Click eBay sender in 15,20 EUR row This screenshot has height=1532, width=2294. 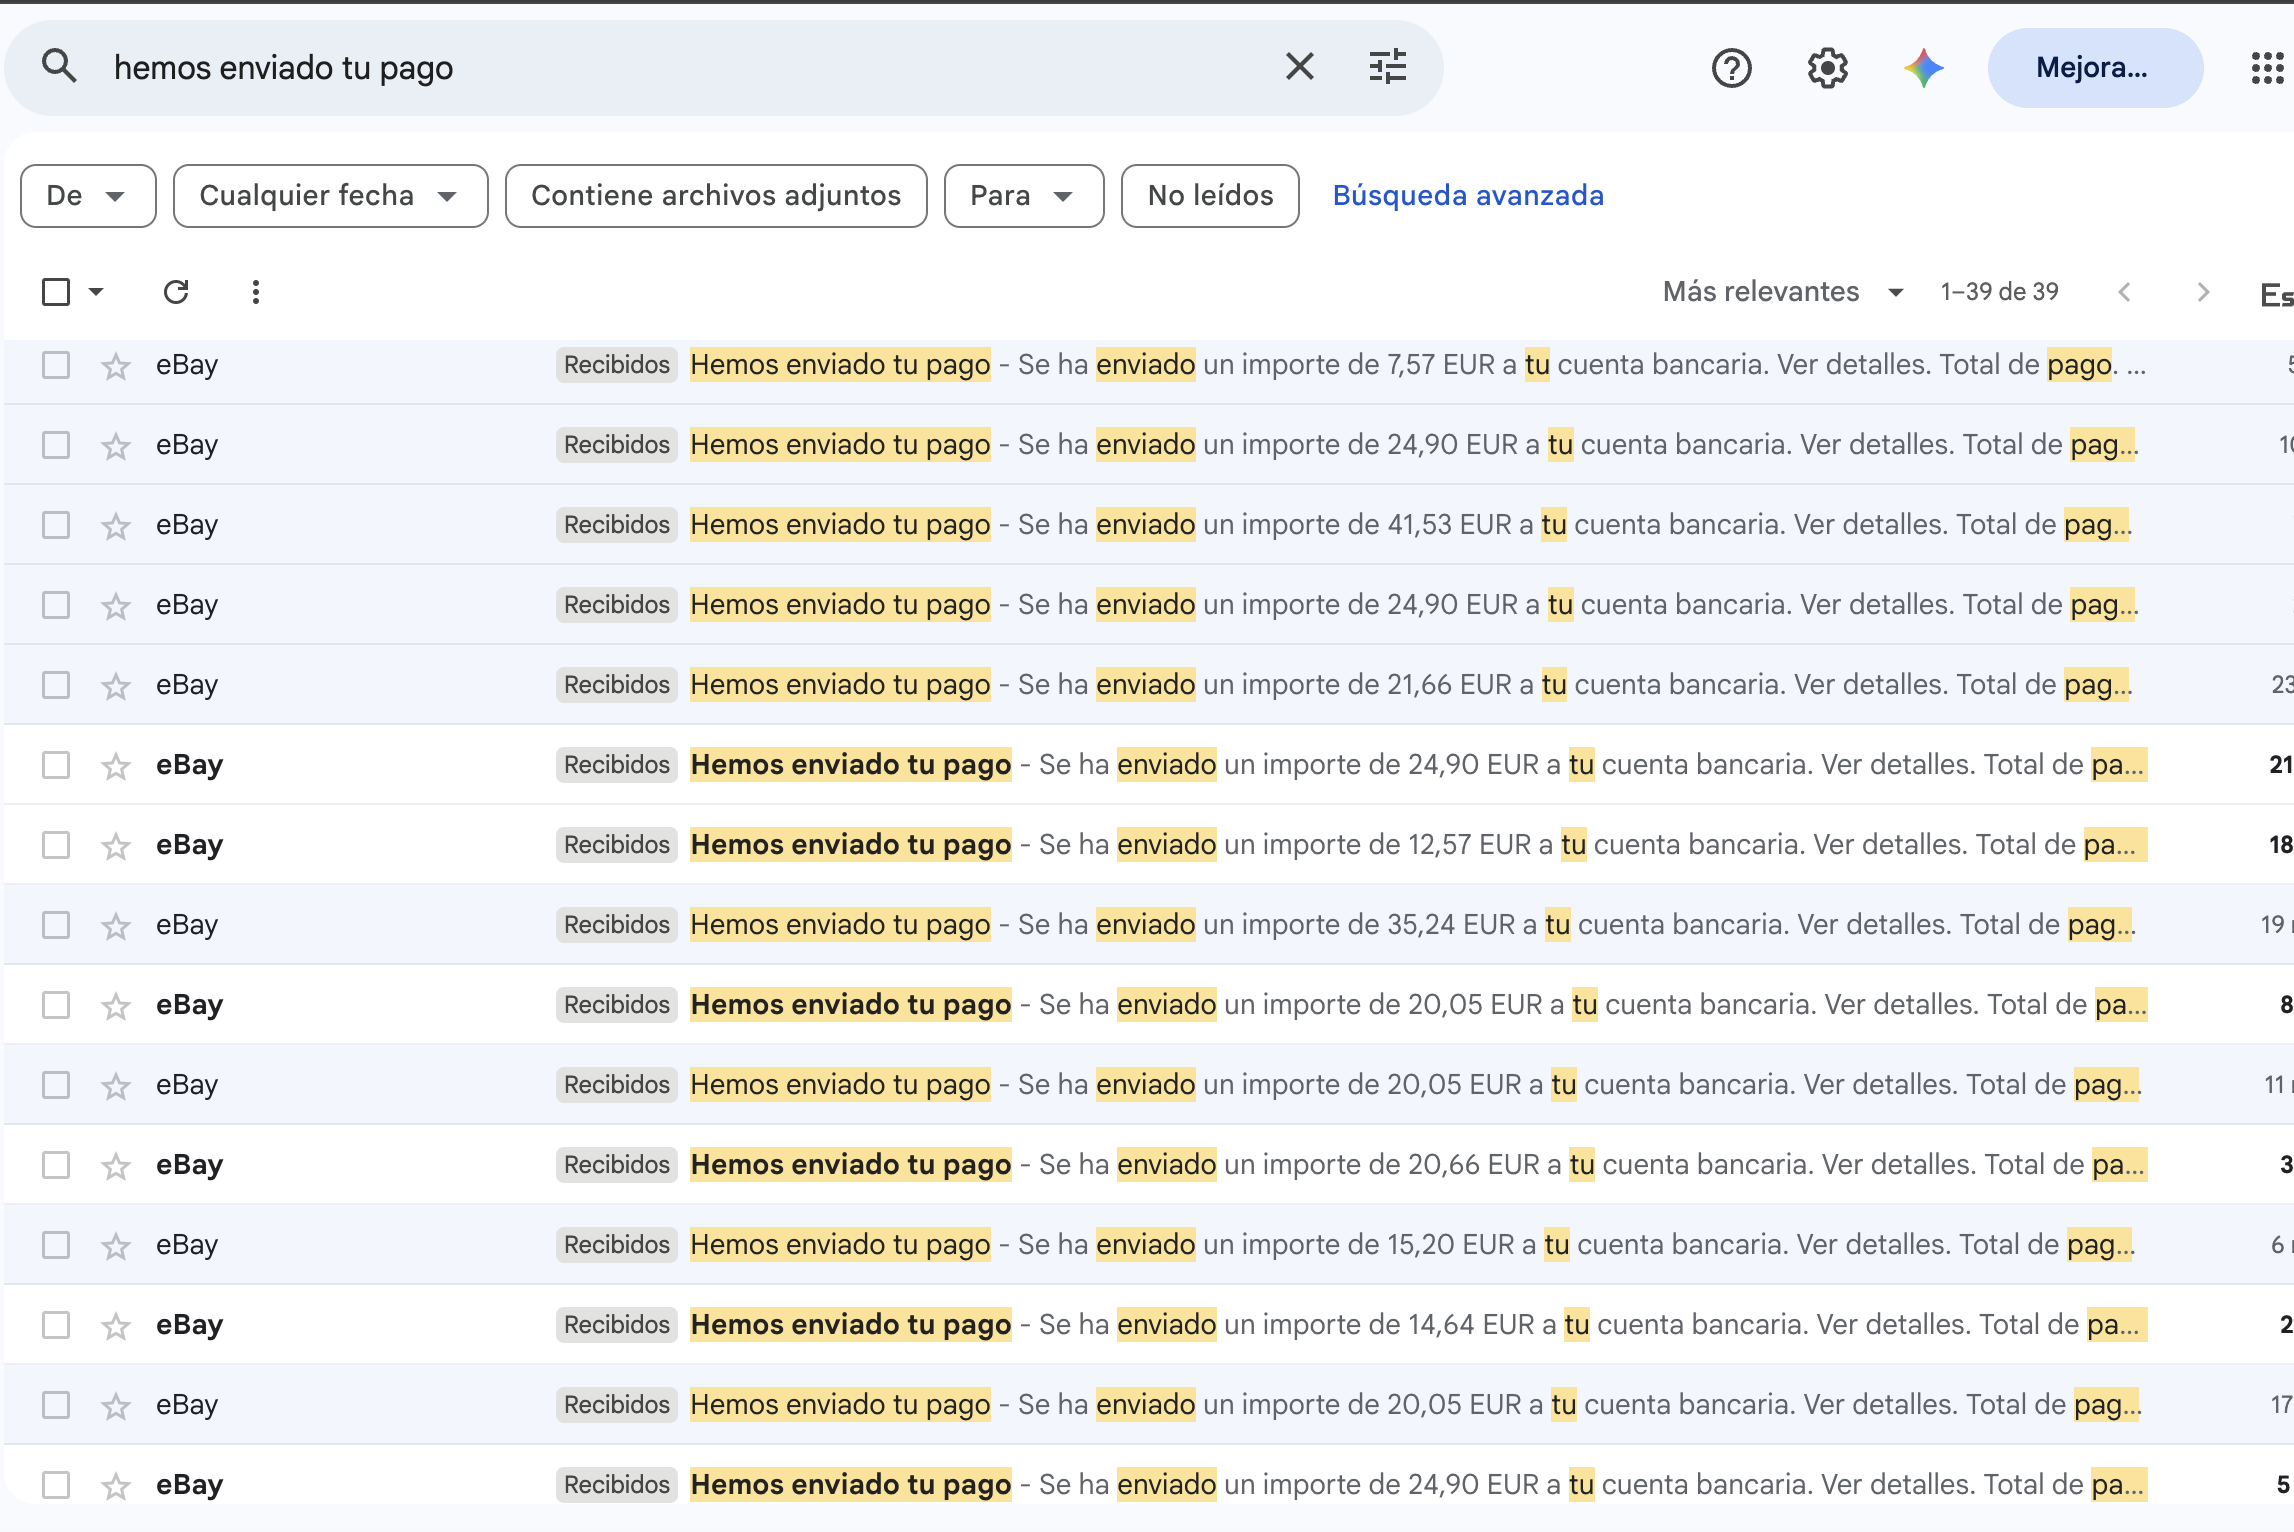[187, 1245]
